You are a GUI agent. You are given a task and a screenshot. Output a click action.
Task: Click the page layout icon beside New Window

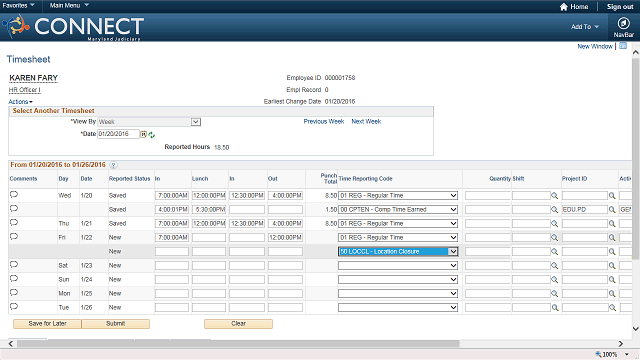tap(623, 46)
